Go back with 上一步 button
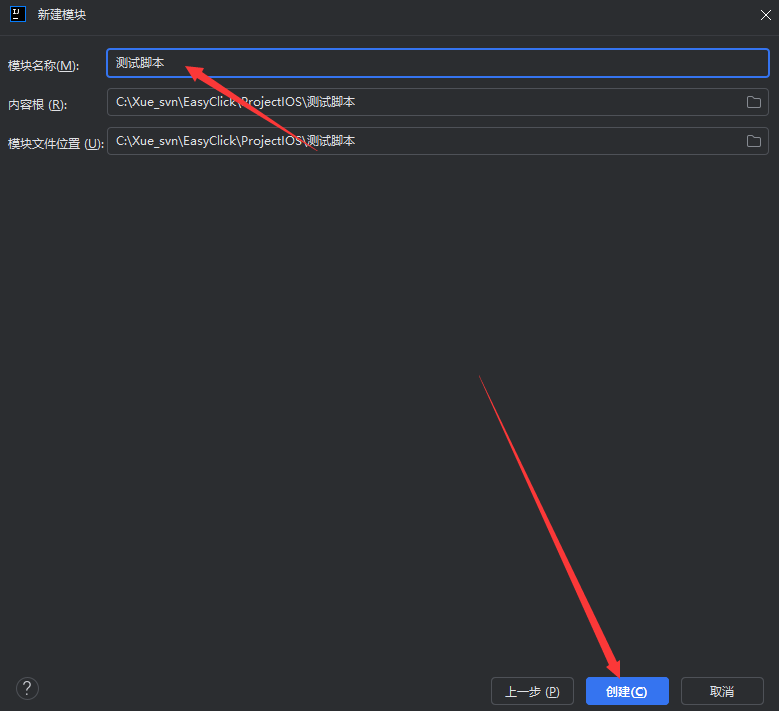This screenshot has width=779, height=711. pos(532,691)
